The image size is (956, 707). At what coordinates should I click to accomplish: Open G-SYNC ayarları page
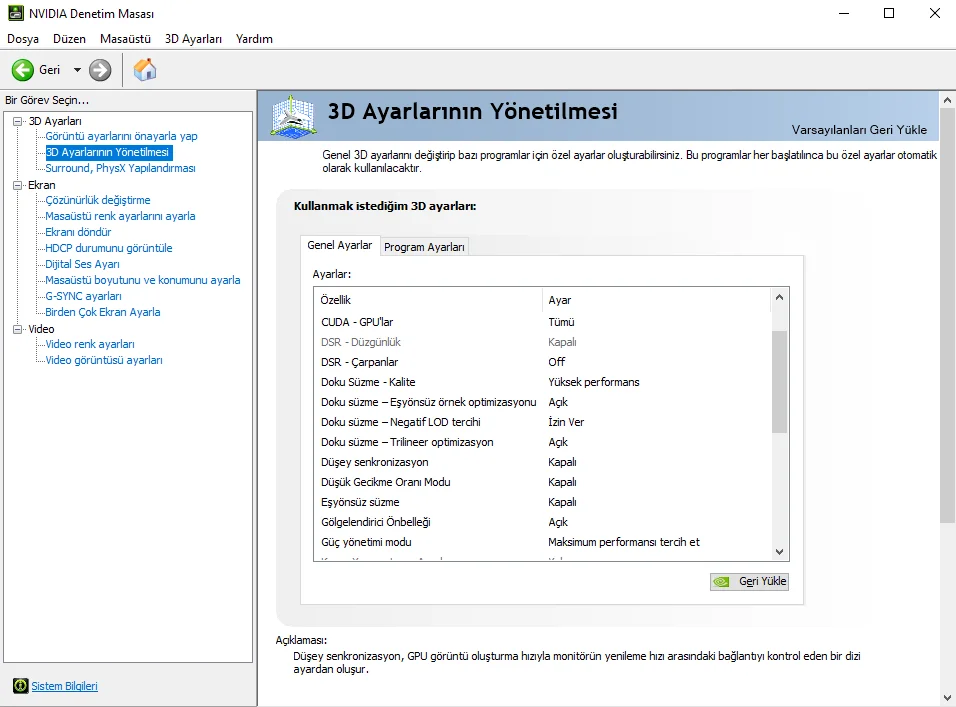point(84,296)
